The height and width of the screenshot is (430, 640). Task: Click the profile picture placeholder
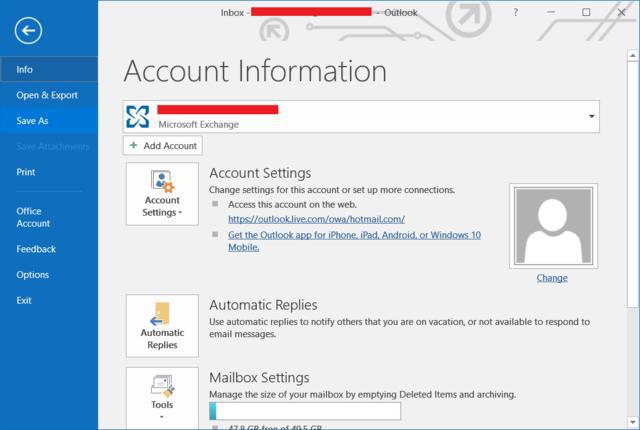553,226
